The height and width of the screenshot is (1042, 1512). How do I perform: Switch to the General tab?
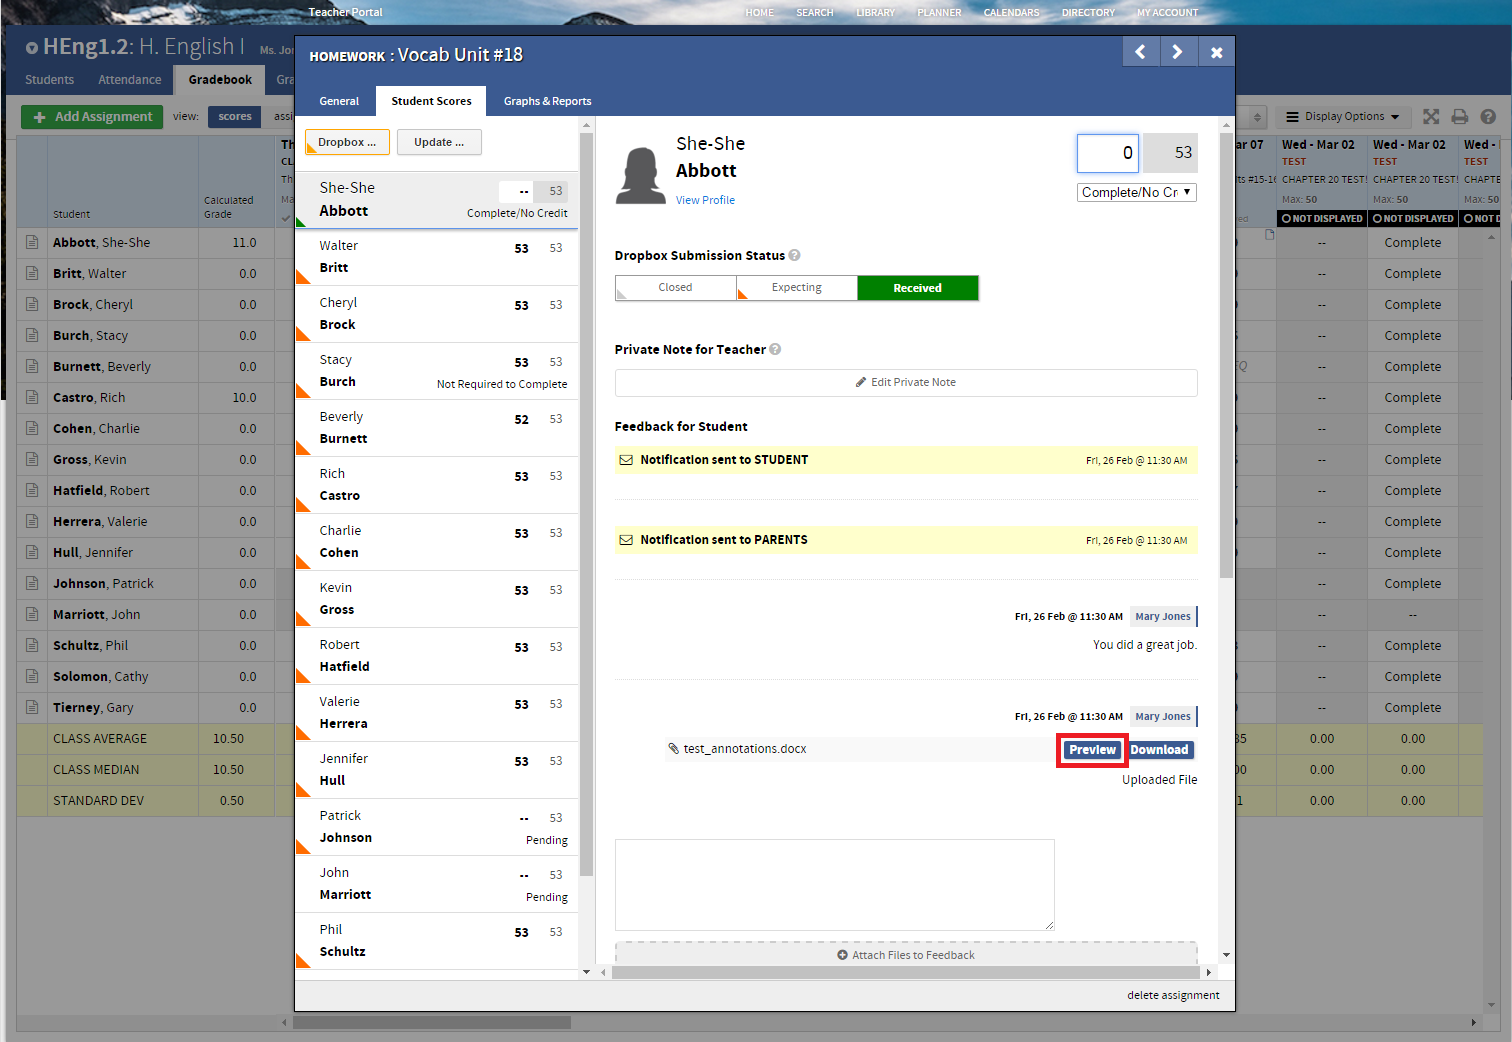tap(339, 101)
